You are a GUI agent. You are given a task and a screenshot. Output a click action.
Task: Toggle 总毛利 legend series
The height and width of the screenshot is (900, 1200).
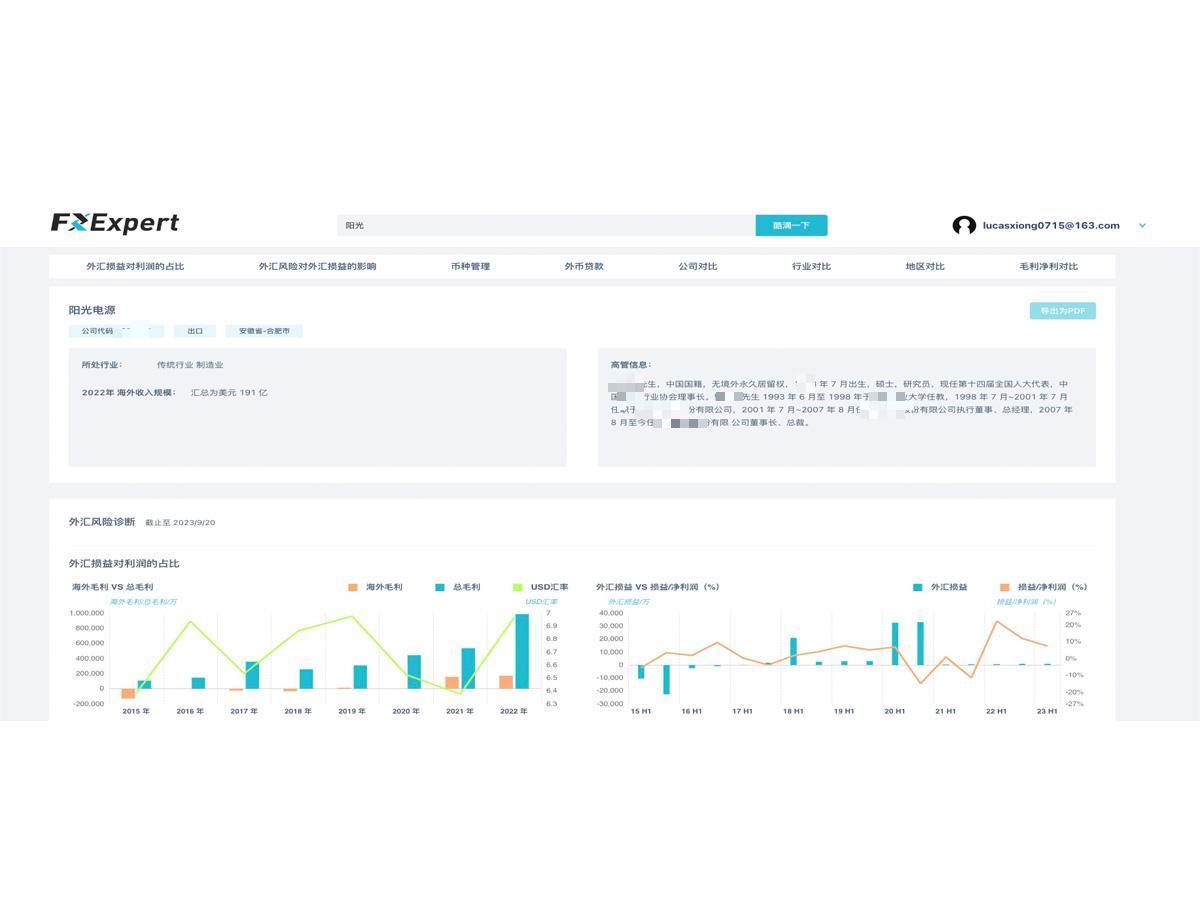(458, 587)
